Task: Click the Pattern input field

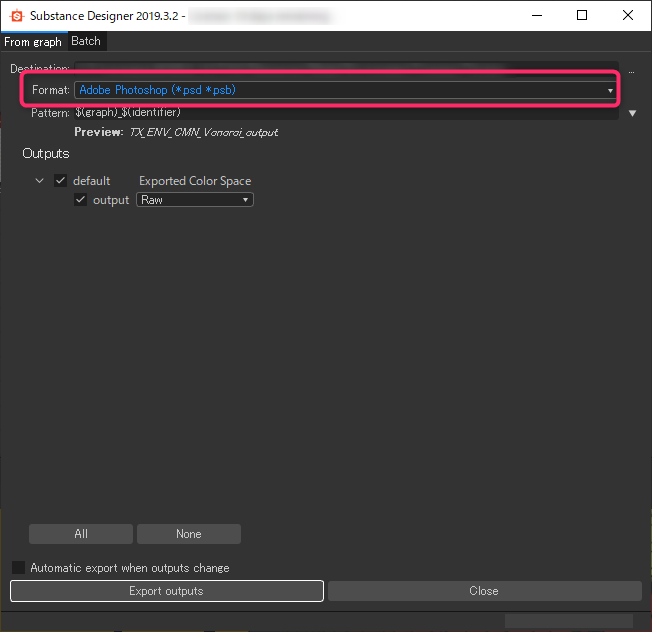Action: (x=346, y=112)
